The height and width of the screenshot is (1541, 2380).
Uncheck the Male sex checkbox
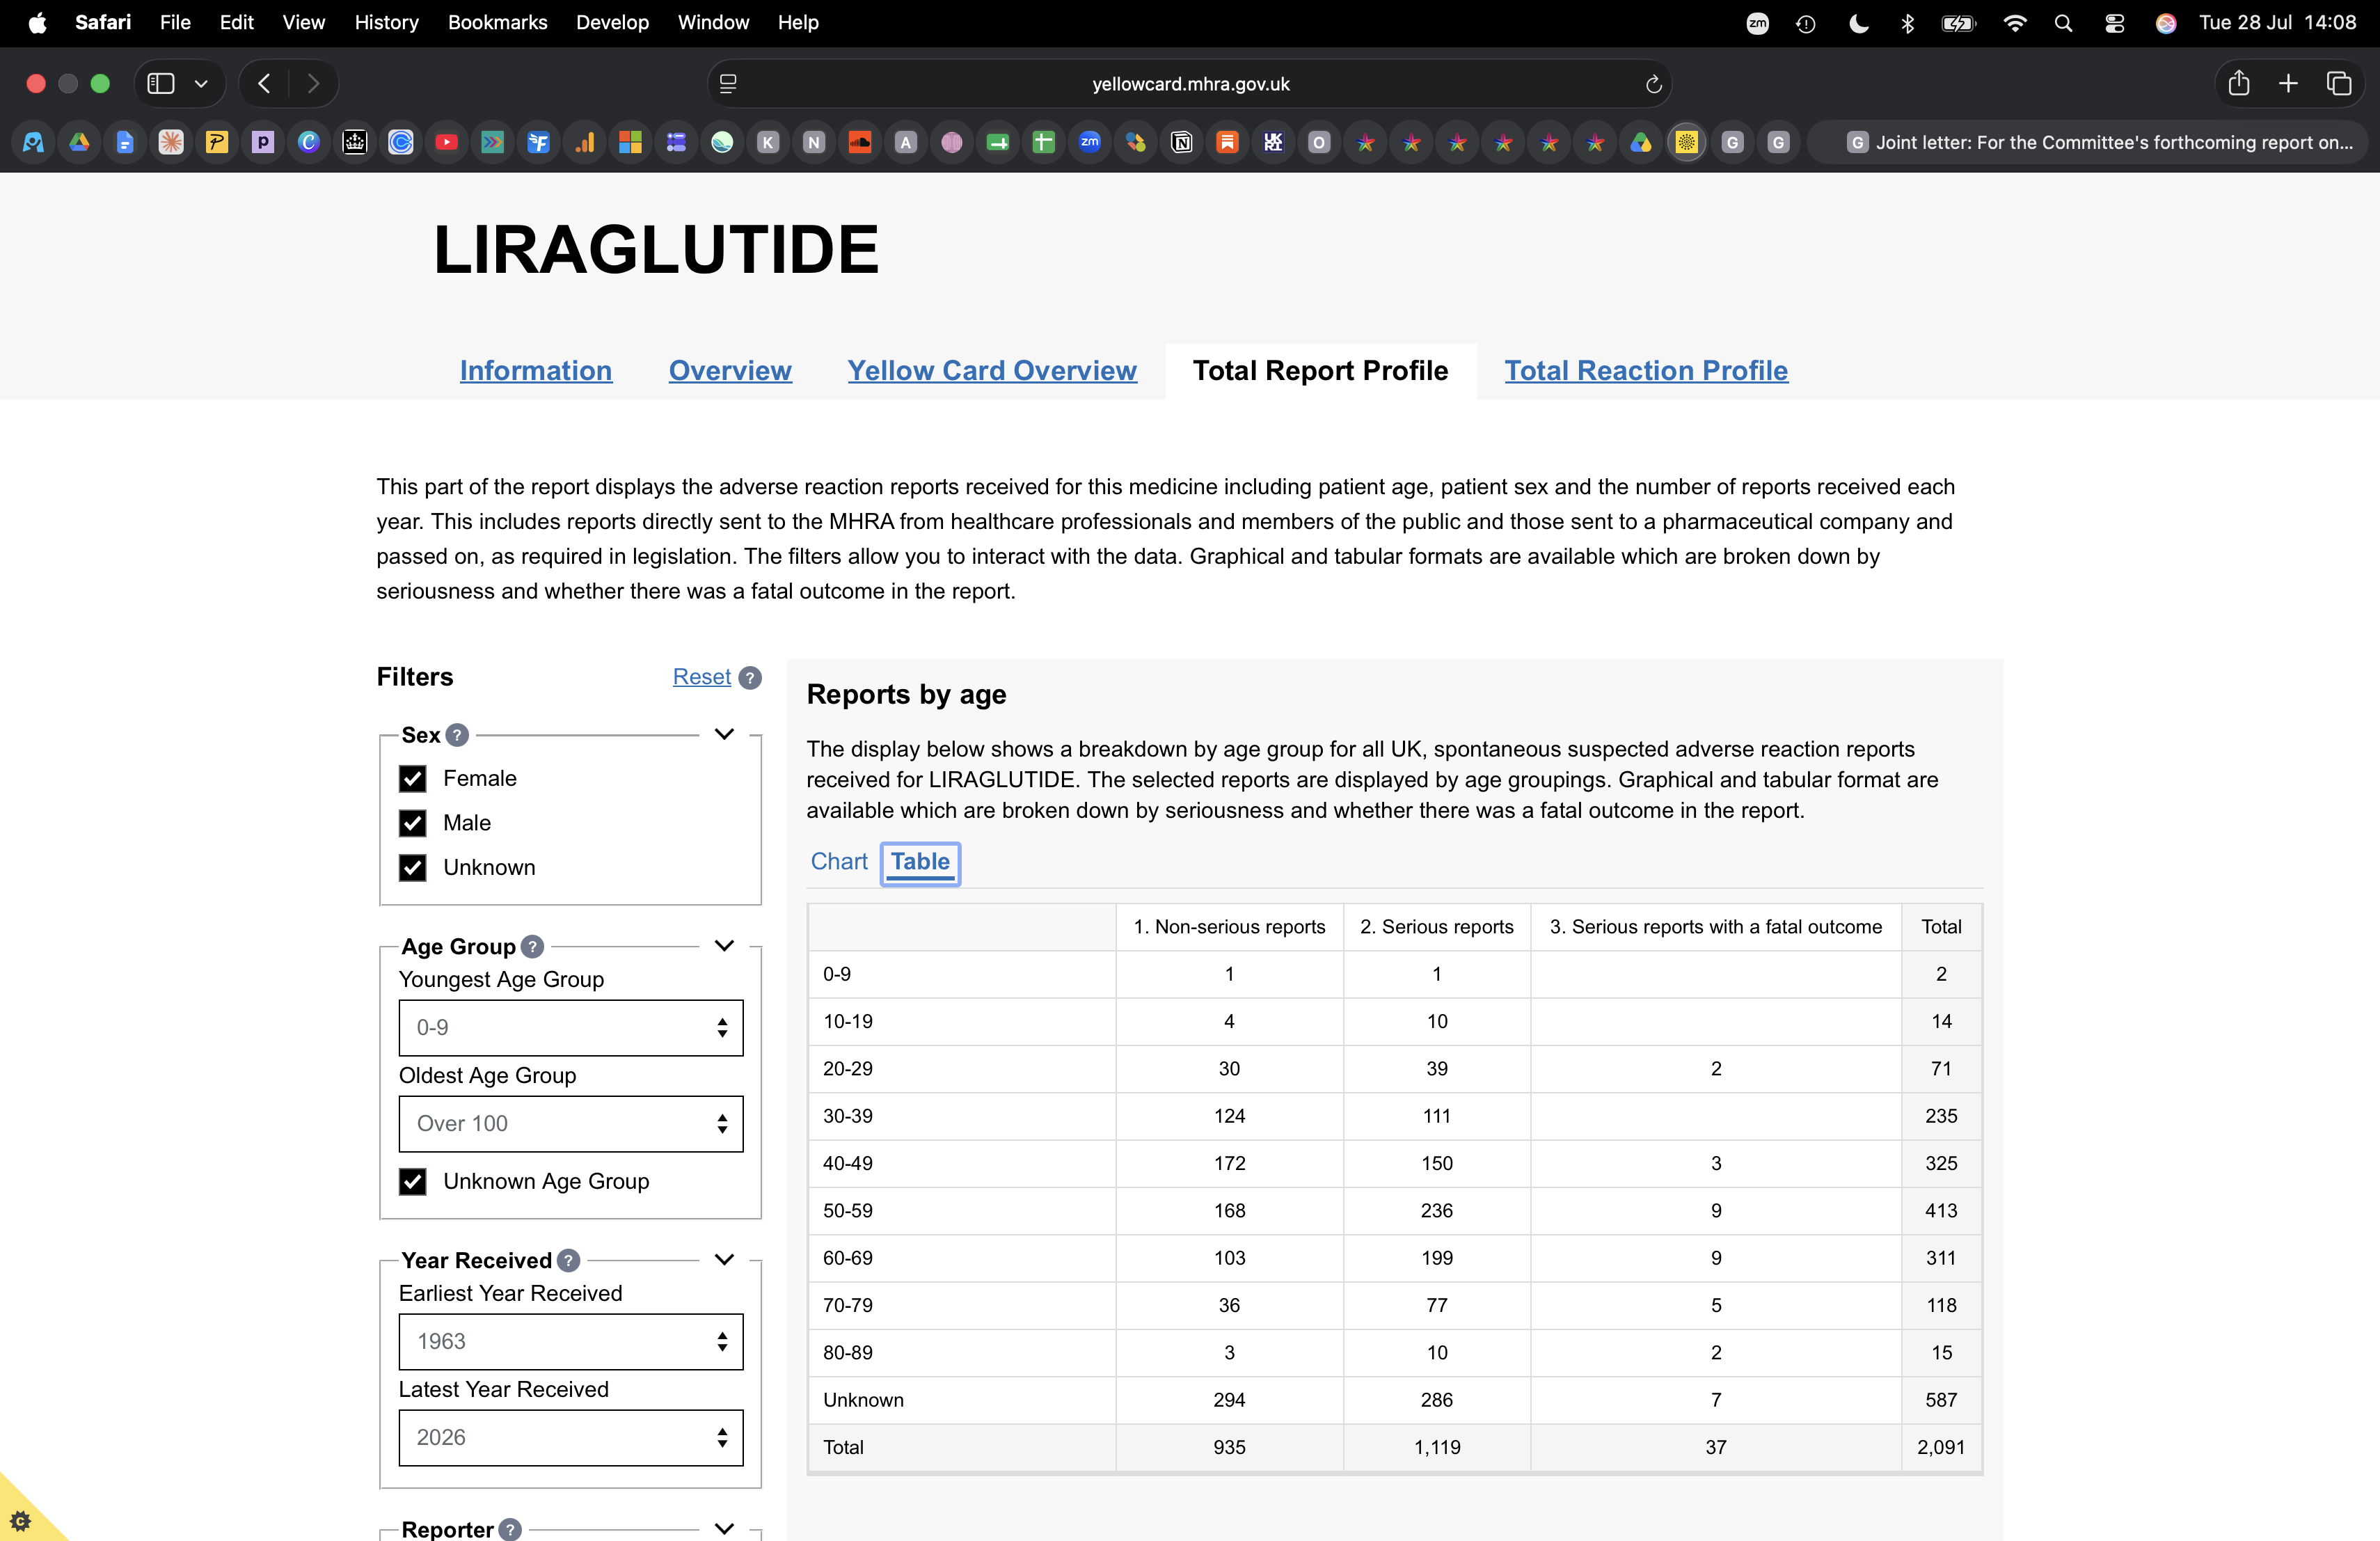click(413, 823)
